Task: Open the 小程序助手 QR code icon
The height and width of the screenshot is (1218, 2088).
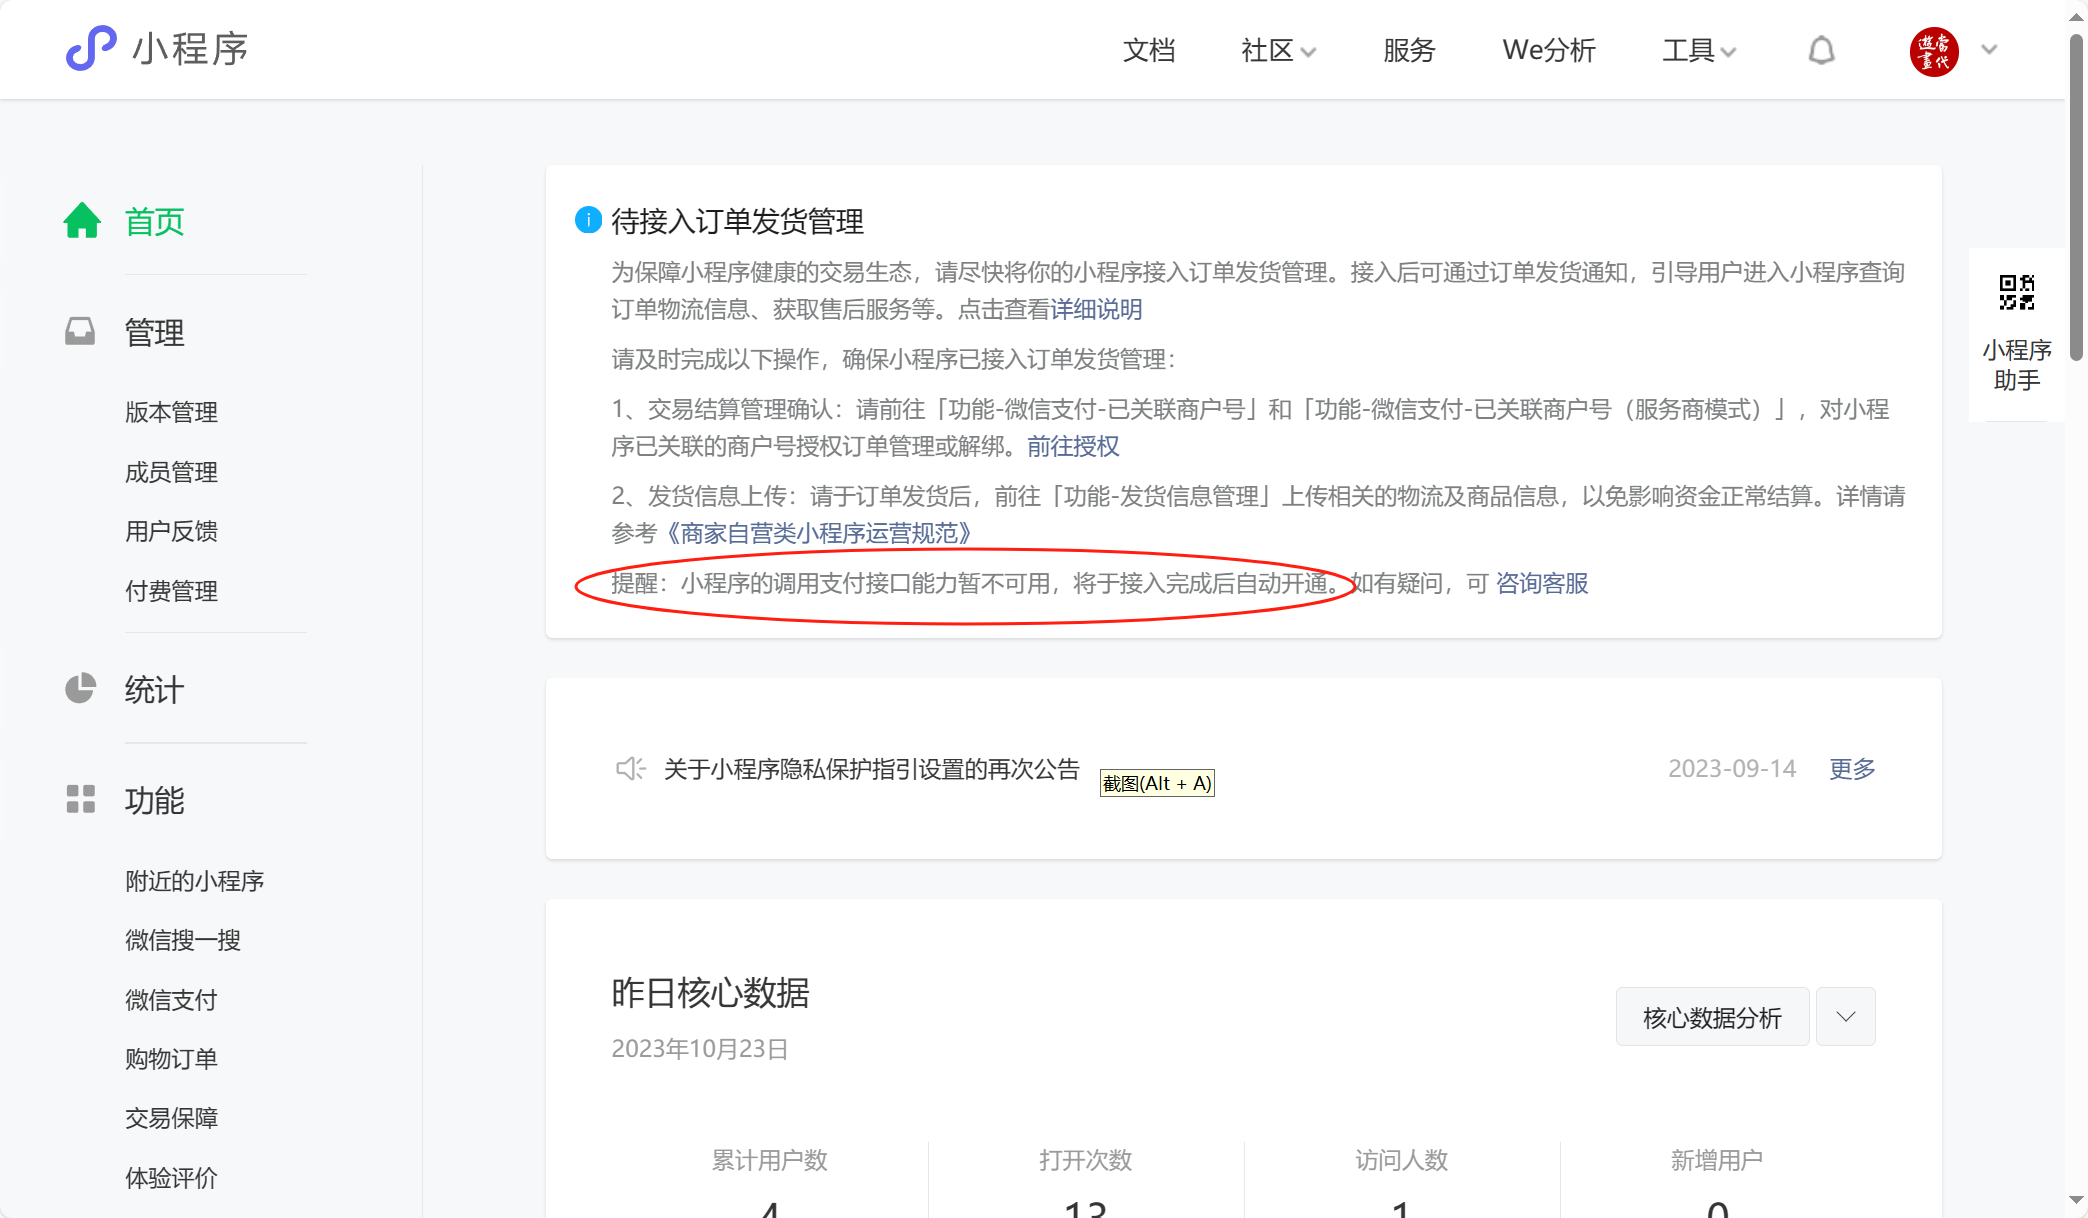Action: point(2016,293)
